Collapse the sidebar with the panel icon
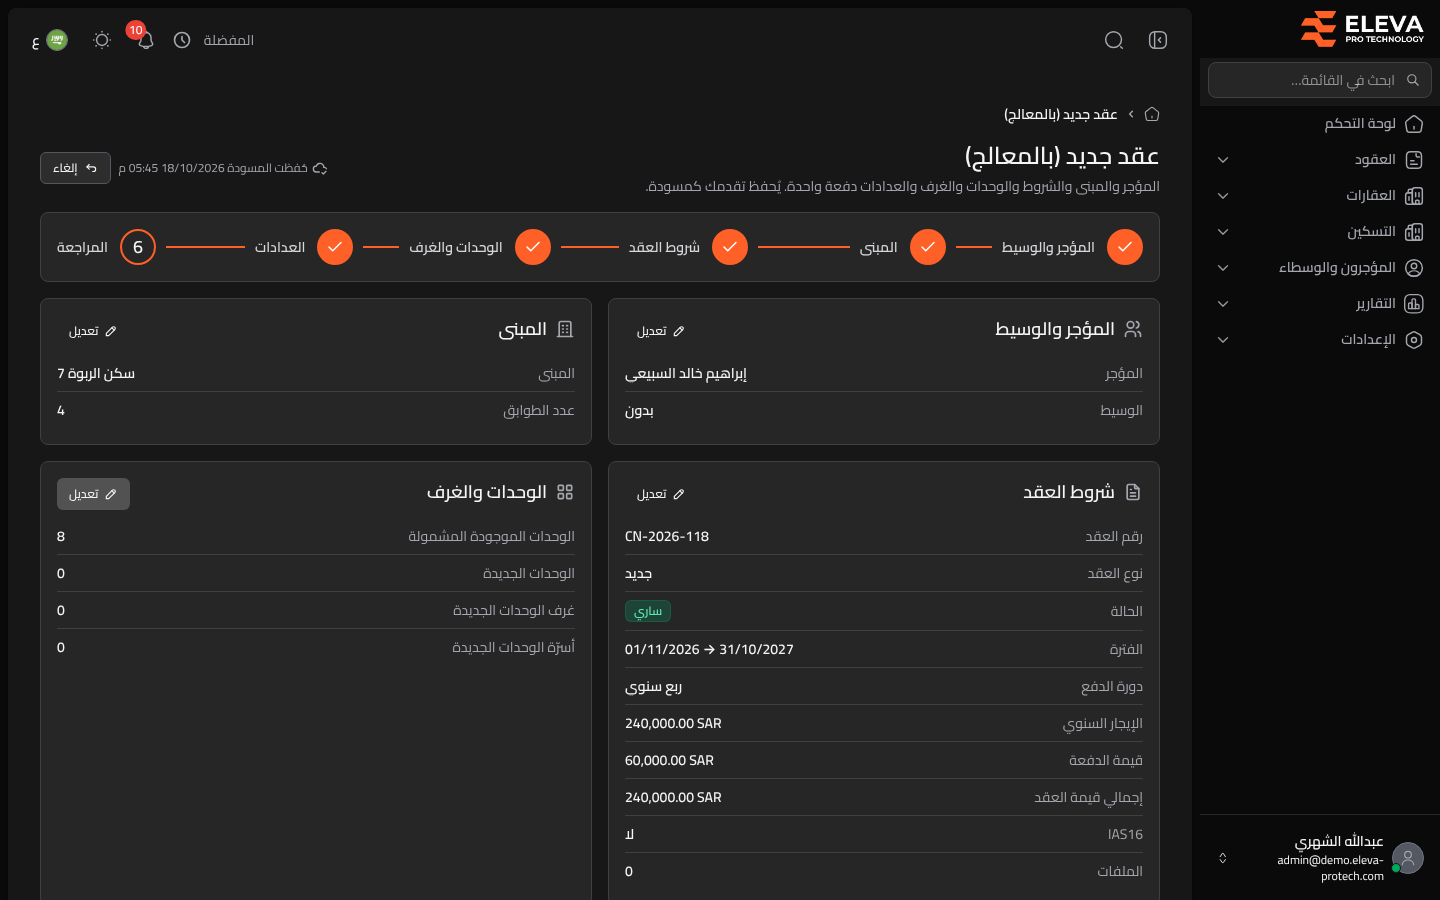The width and height of the screenshot is (1440, 900). (1158, 40)
